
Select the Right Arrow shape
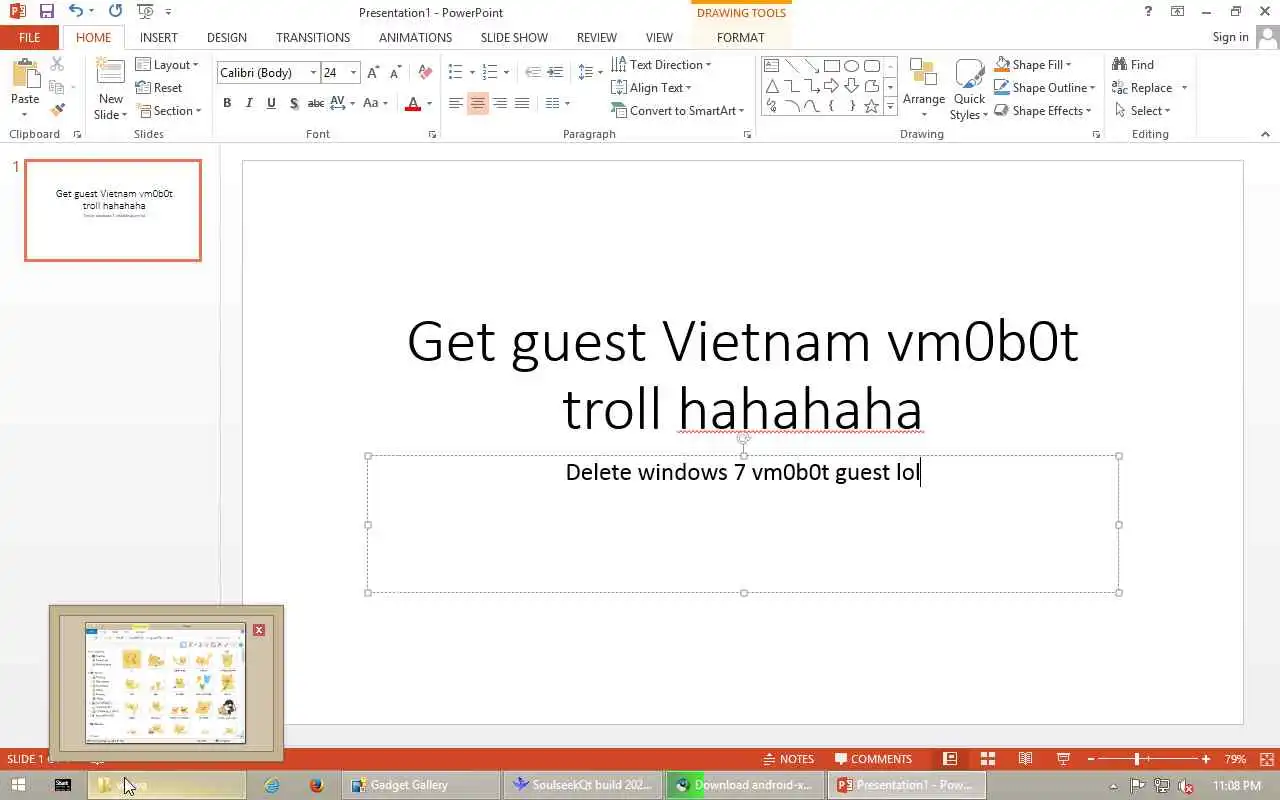coord(831,86)
